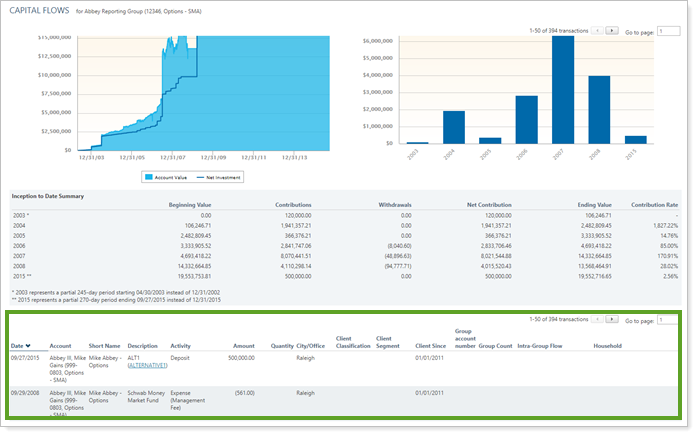Sort transactions by Account column header
Viewport: 697px width, 436px height.
coord(61,346)
